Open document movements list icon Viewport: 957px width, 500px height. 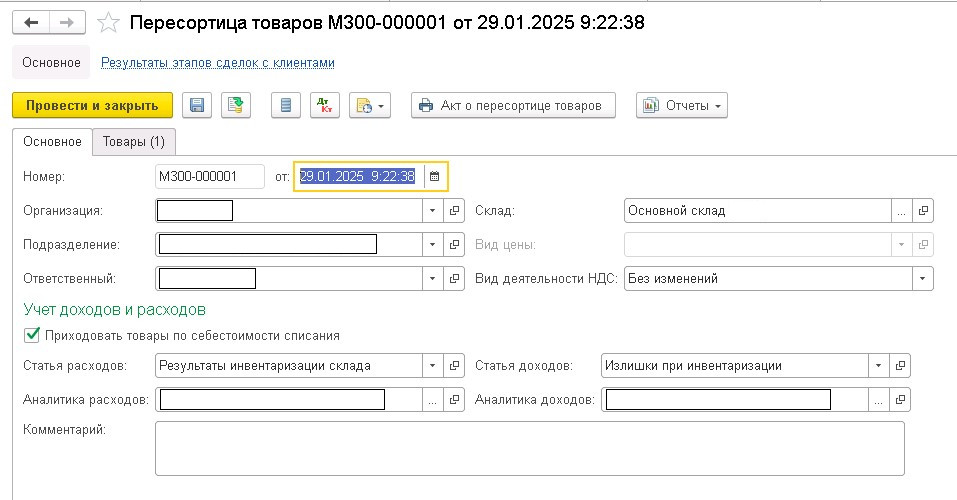[286, 106]
